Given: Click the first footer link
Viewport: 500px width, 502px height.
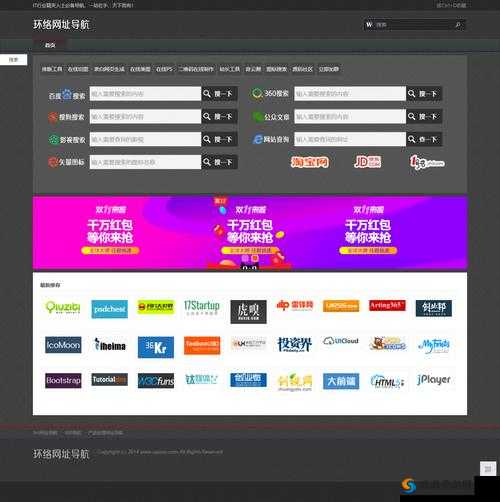Looking at the screenshot, I should pyautogui.click(x=45, y=433).
